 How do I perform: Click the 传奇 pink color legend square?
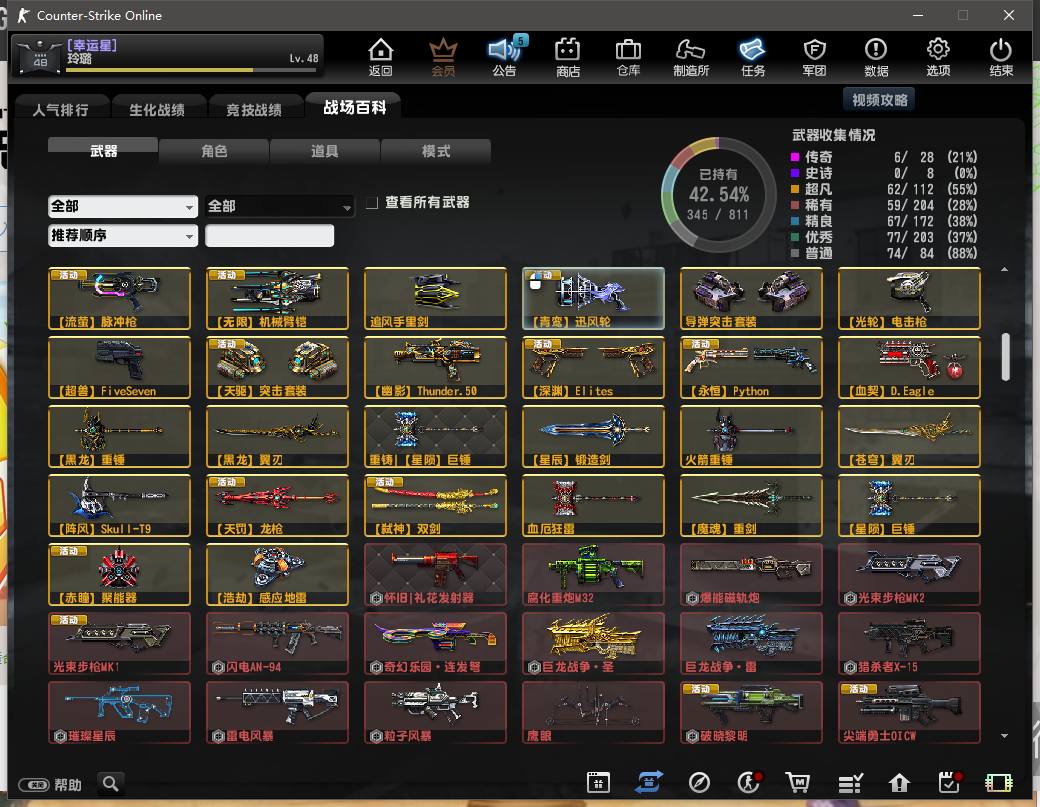click(795, 157)
